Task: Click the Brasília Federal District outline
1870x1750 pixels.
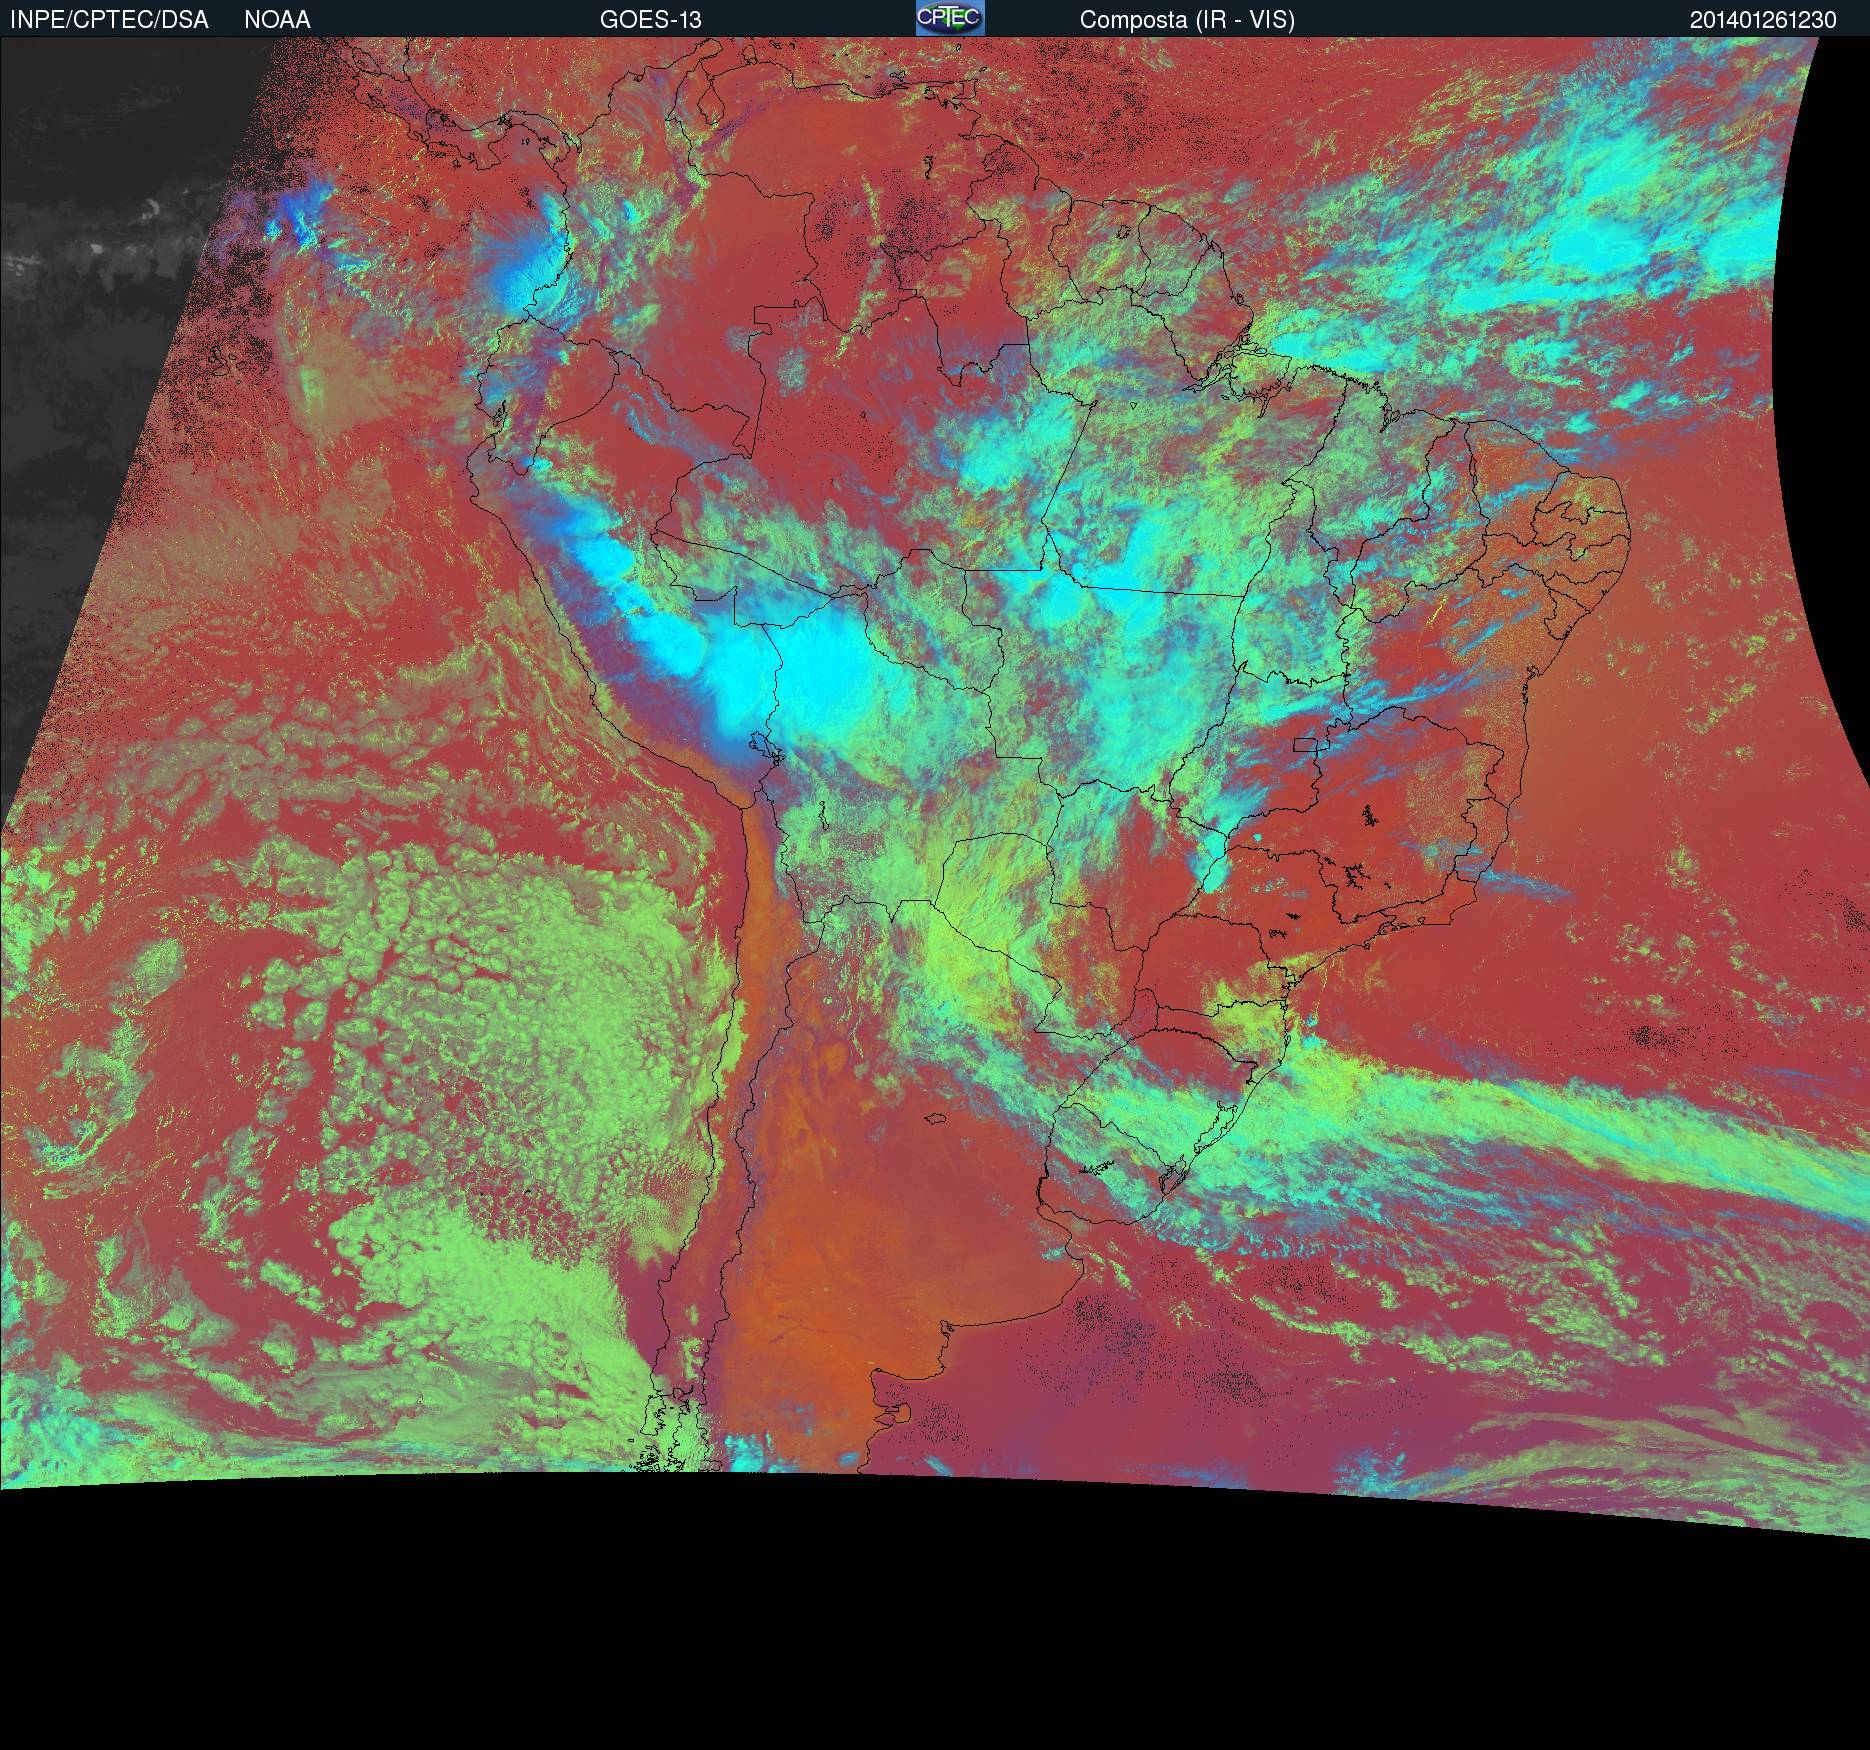Action: tap(1304, 744)
